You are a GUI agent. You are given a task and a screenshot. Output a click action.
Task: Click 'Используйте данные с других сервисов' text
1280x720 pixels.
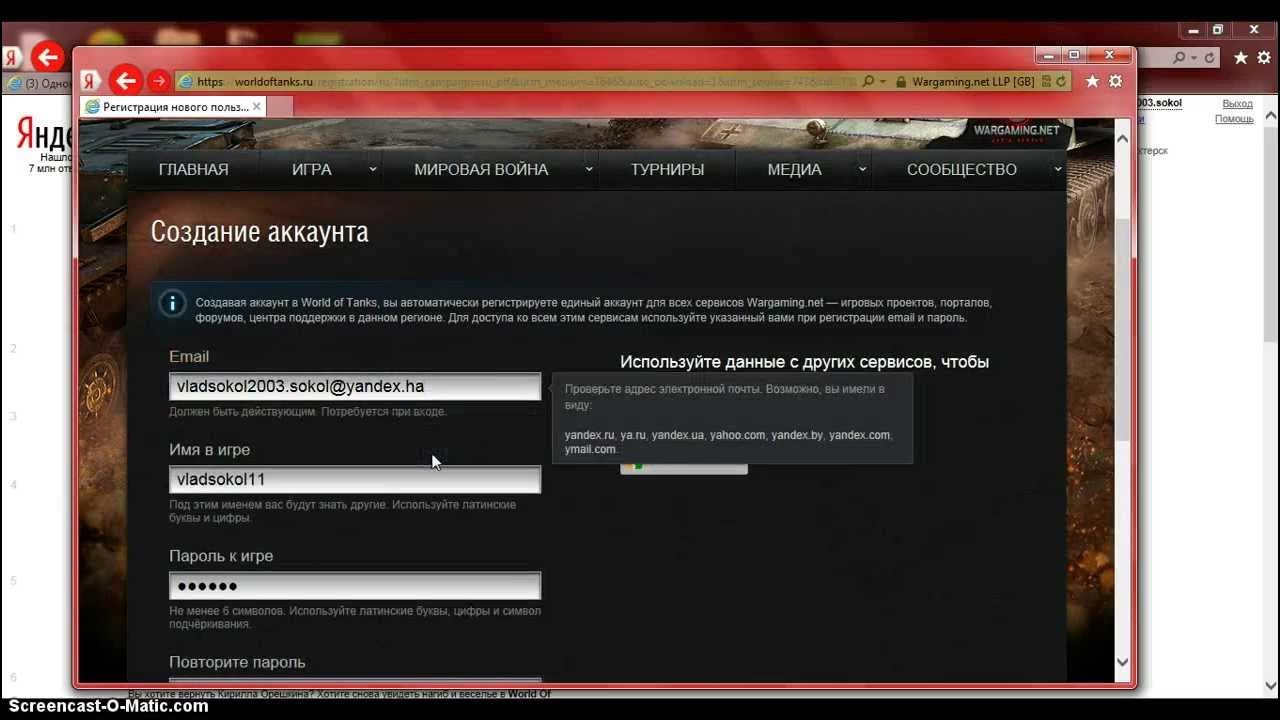(x=804, y=362)
